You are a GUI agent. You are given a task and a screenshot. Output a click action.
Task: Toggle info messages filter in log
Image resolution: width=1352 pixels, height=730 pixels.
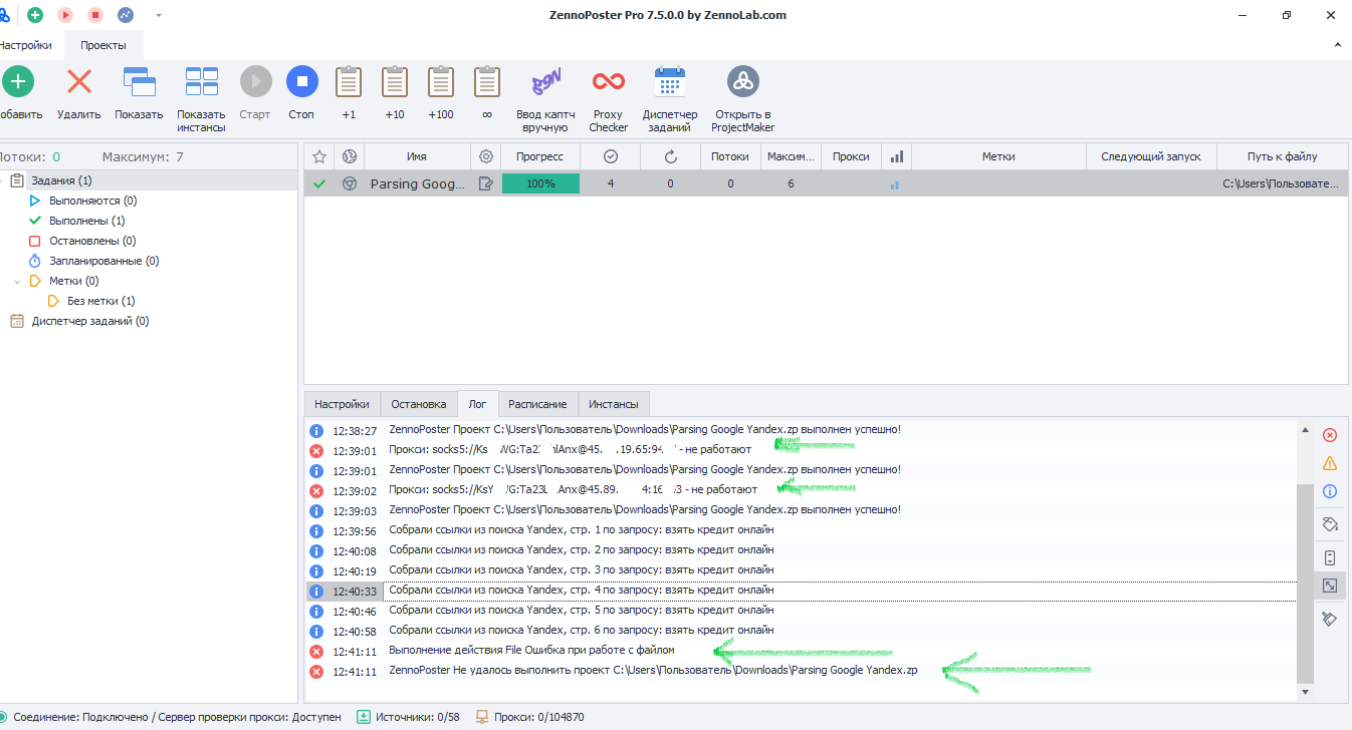click(1330, 491)
